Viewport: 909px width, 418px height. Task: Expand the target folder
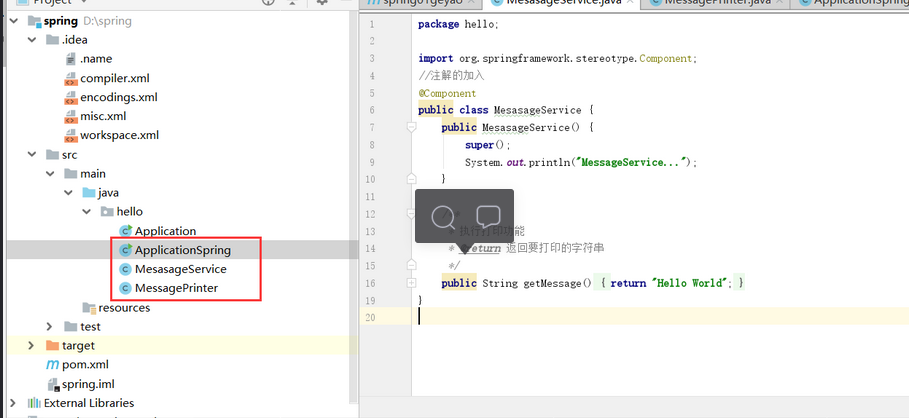[x=31, y=346]
